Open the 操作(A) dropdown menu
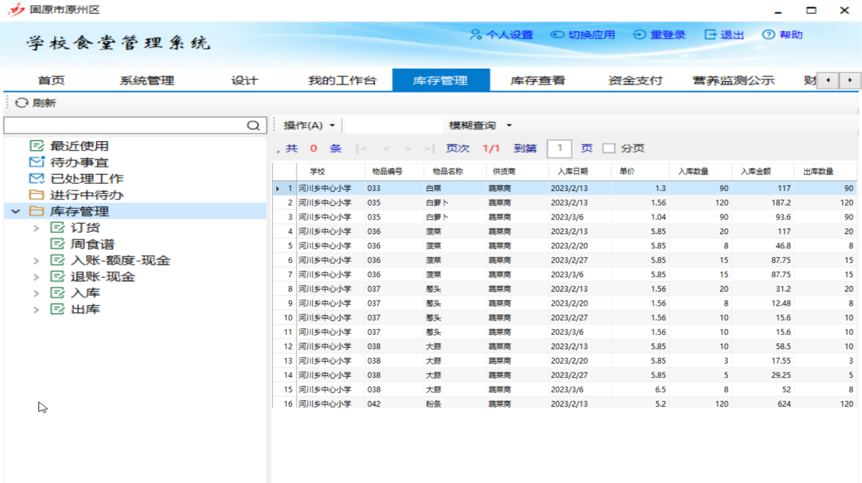 click(309, 126)
